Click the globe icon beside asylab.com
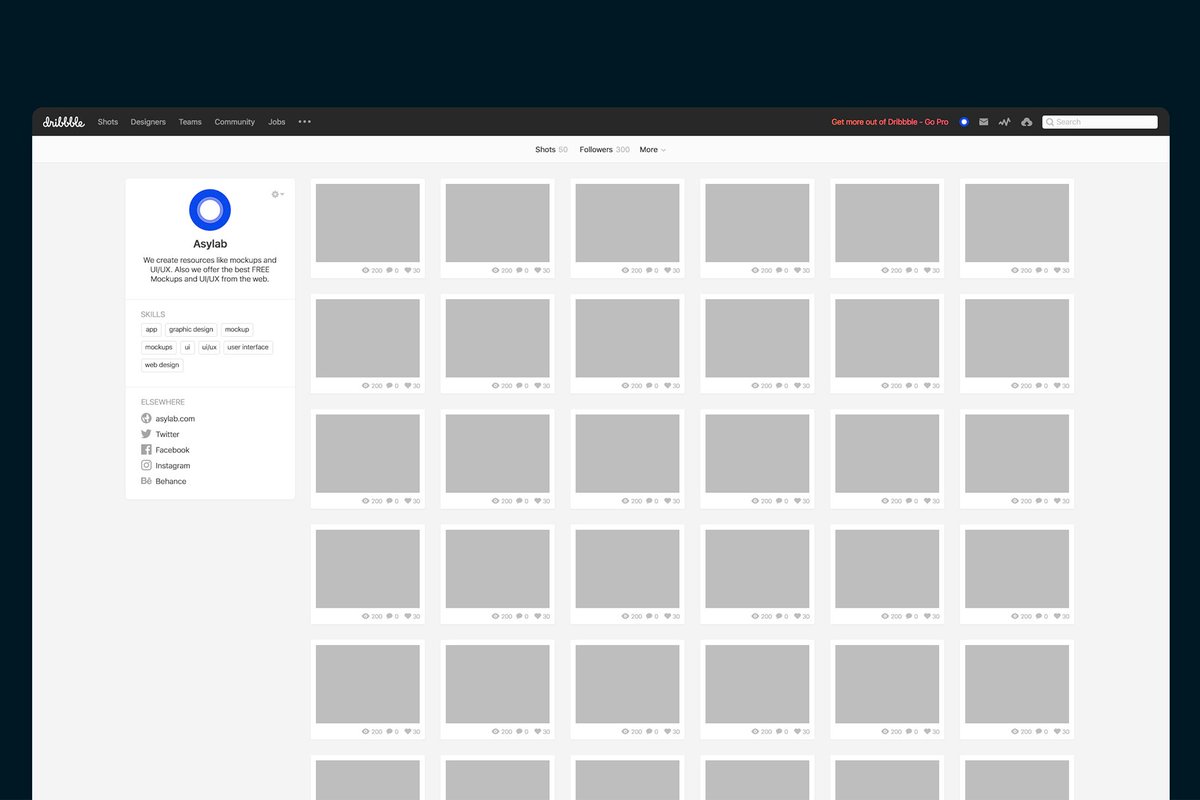The image size is (1200, 800). coord(146,419)
